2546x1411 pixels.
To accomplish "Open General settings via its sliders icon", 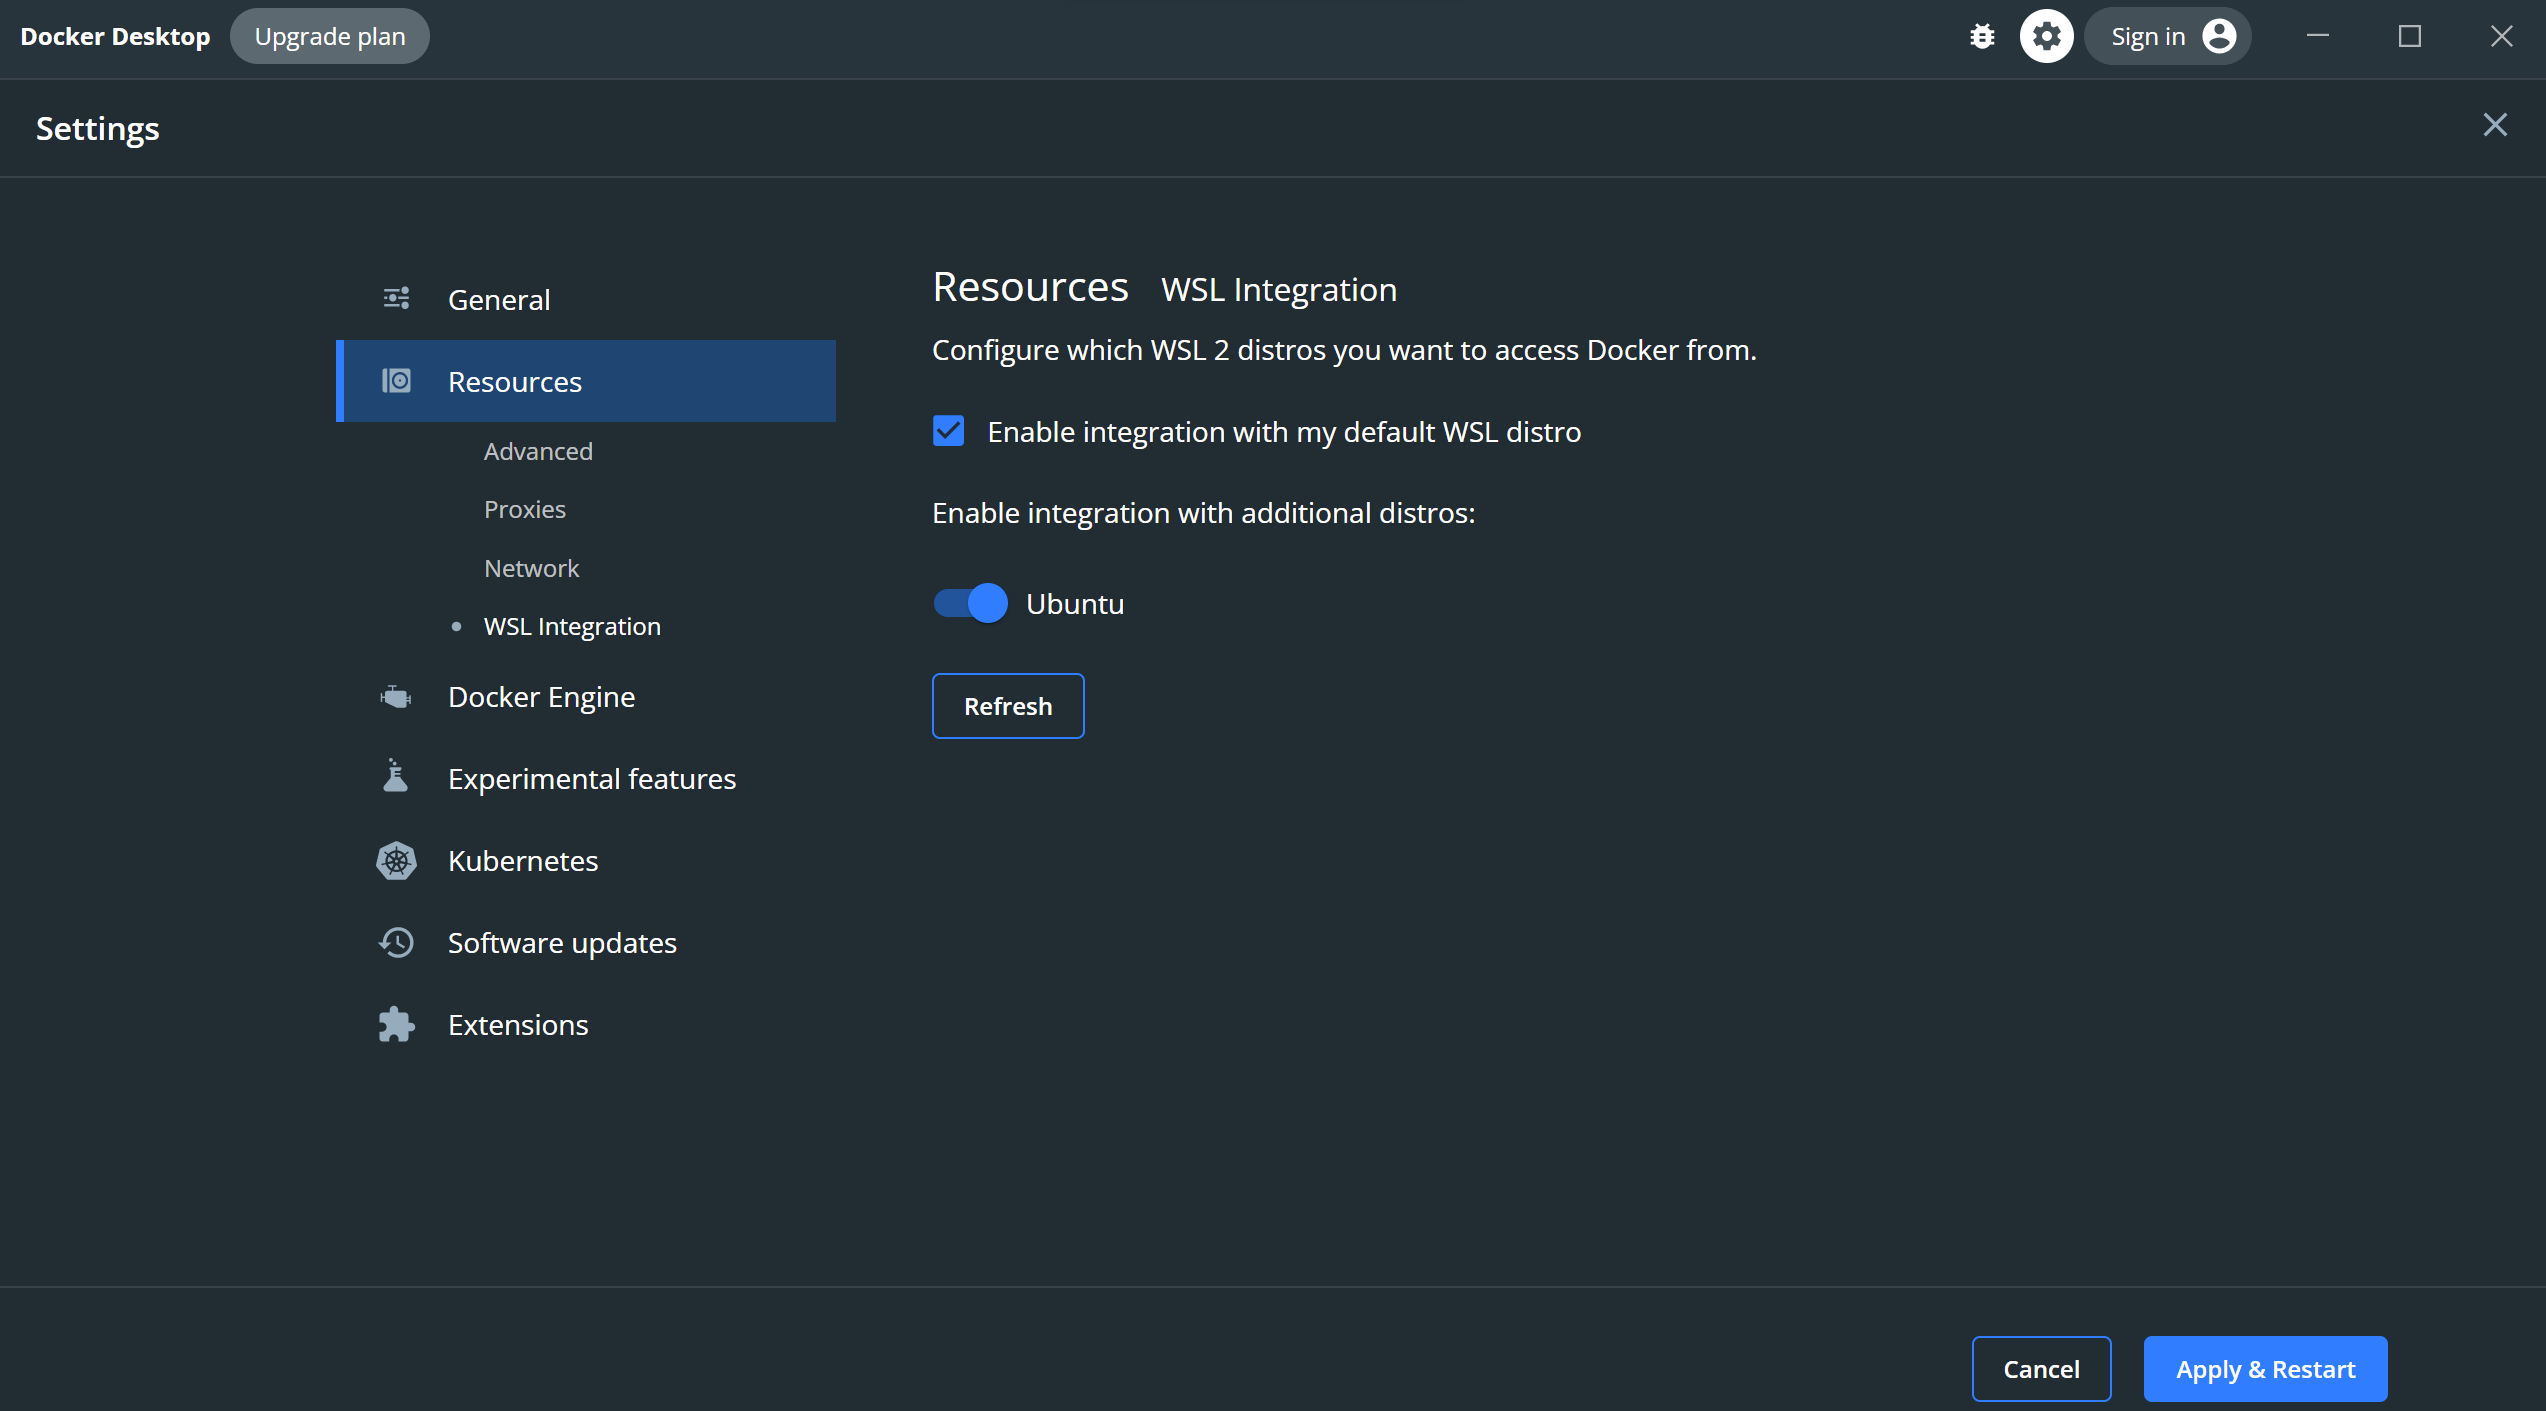I will [396, 298].
